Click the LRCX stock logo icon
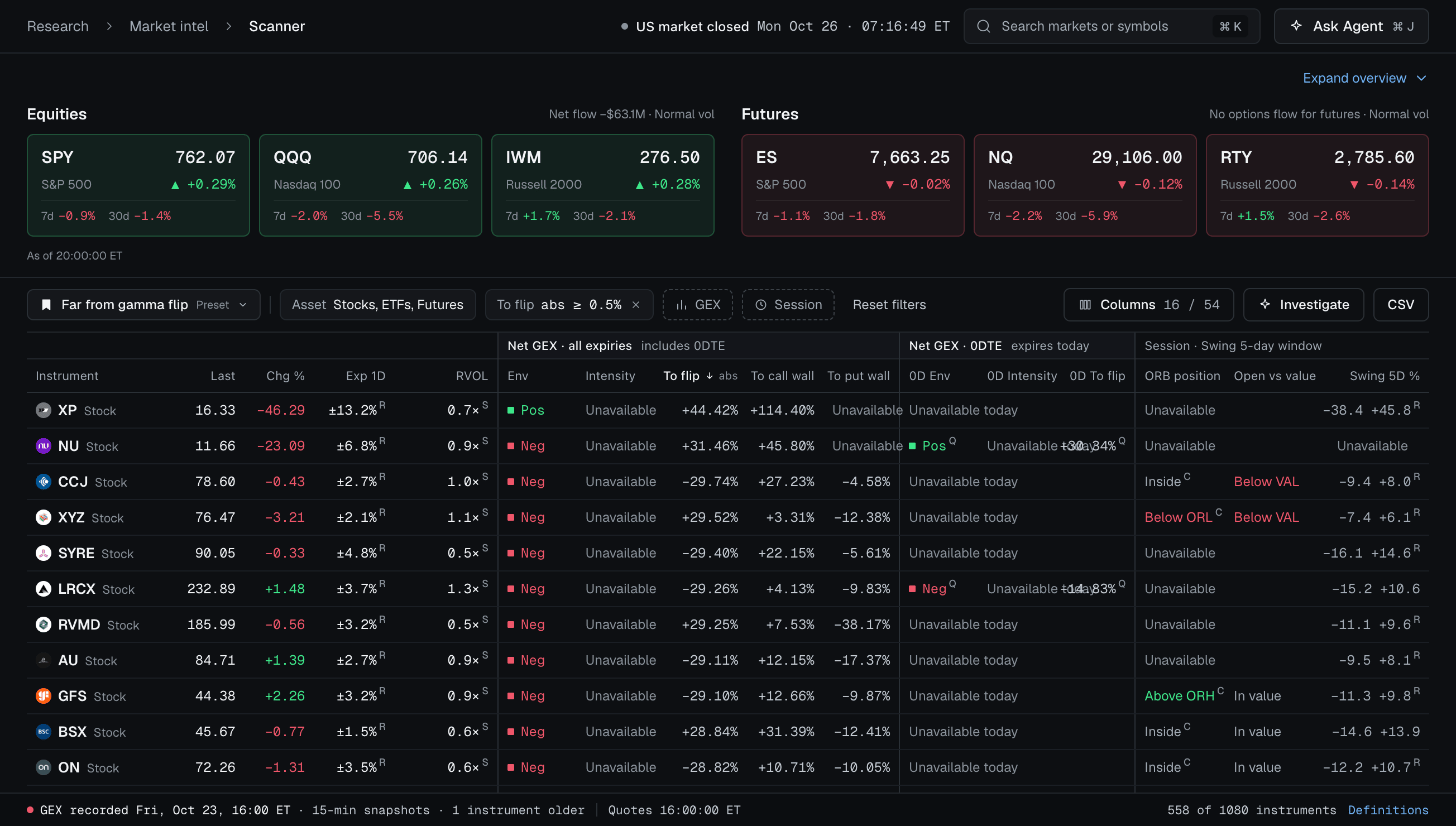The width and height of the screenshot is (1456, 826). (44, 589)
